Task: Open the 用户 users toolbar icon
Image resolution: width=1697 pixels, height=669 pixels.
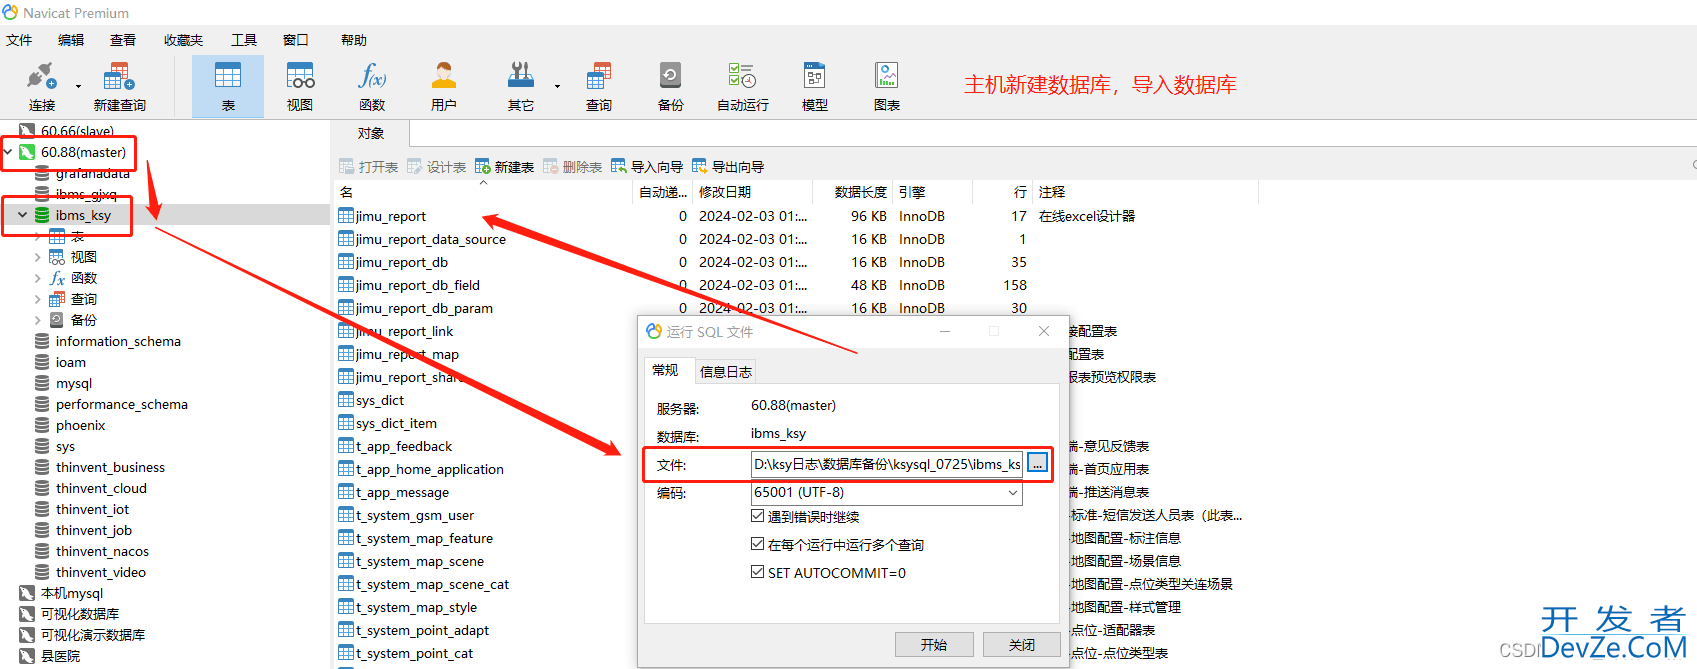Action: 444,87
